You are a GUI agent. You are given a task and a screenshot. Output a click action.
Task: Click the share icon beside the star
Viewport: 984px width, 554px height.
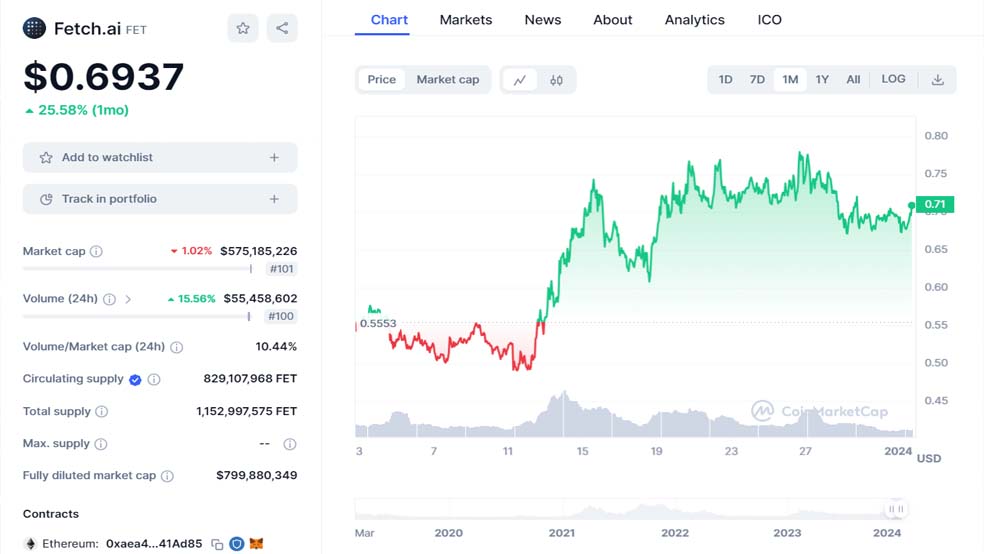pyautogui.click(x=282, y=28)
